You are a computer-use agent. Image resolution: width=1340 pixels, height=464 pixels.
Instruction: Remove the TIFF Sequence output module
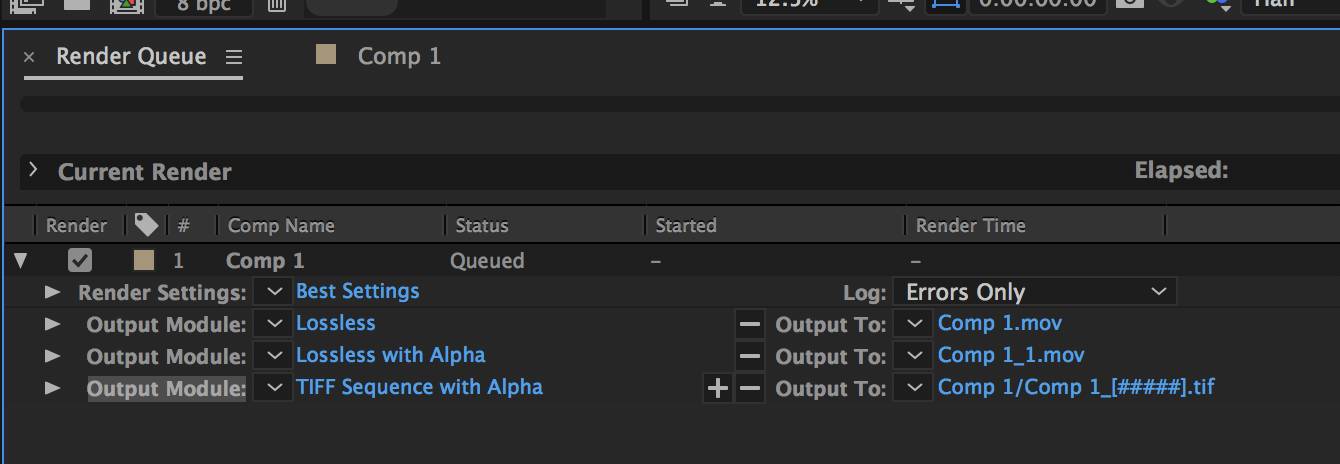pyautogui.click(x=749, y=388)
